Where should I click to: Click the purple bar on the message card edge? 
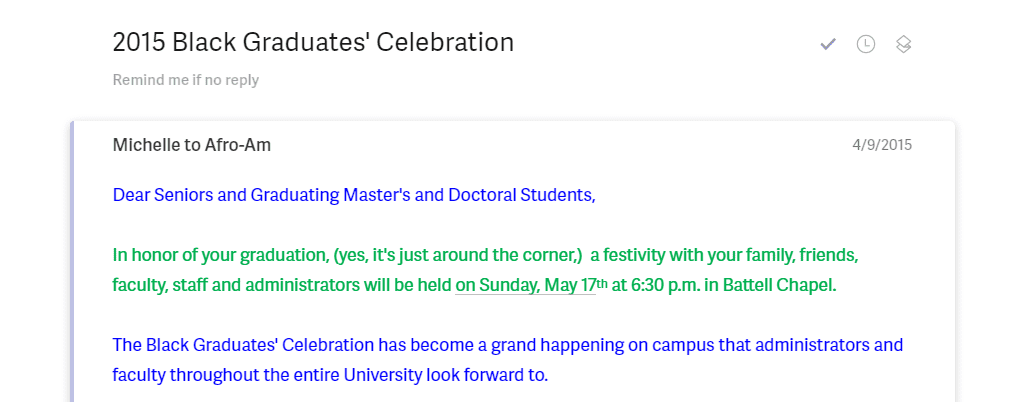[x=73, y=261]
